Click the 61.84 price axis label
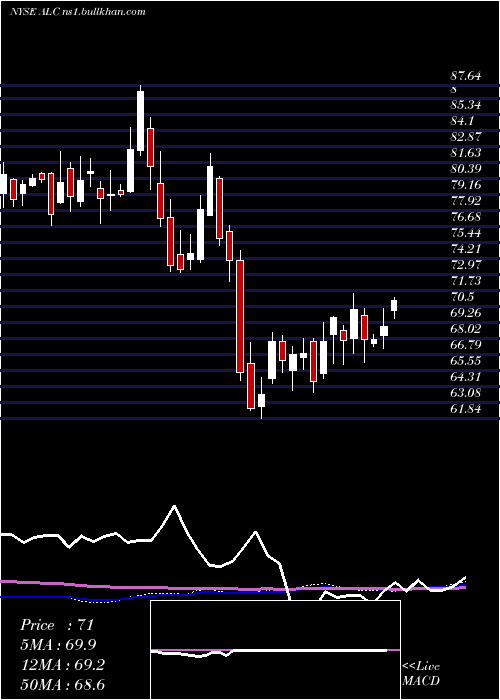Viewport: 500px width, 700px height. [466, 409]
